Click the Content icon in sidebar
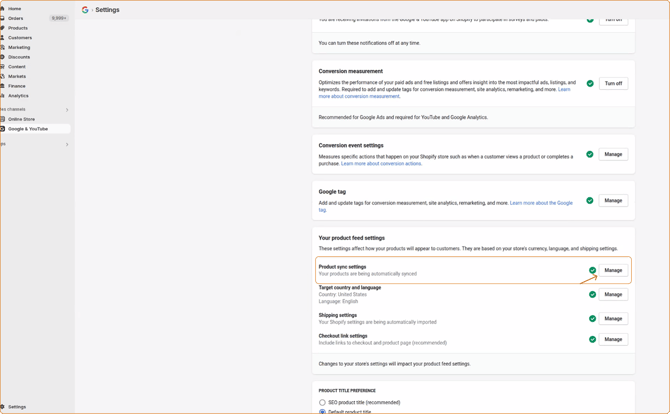Image resolution: width=670 pixels, height=414 pixels. (x=2, y=67)
